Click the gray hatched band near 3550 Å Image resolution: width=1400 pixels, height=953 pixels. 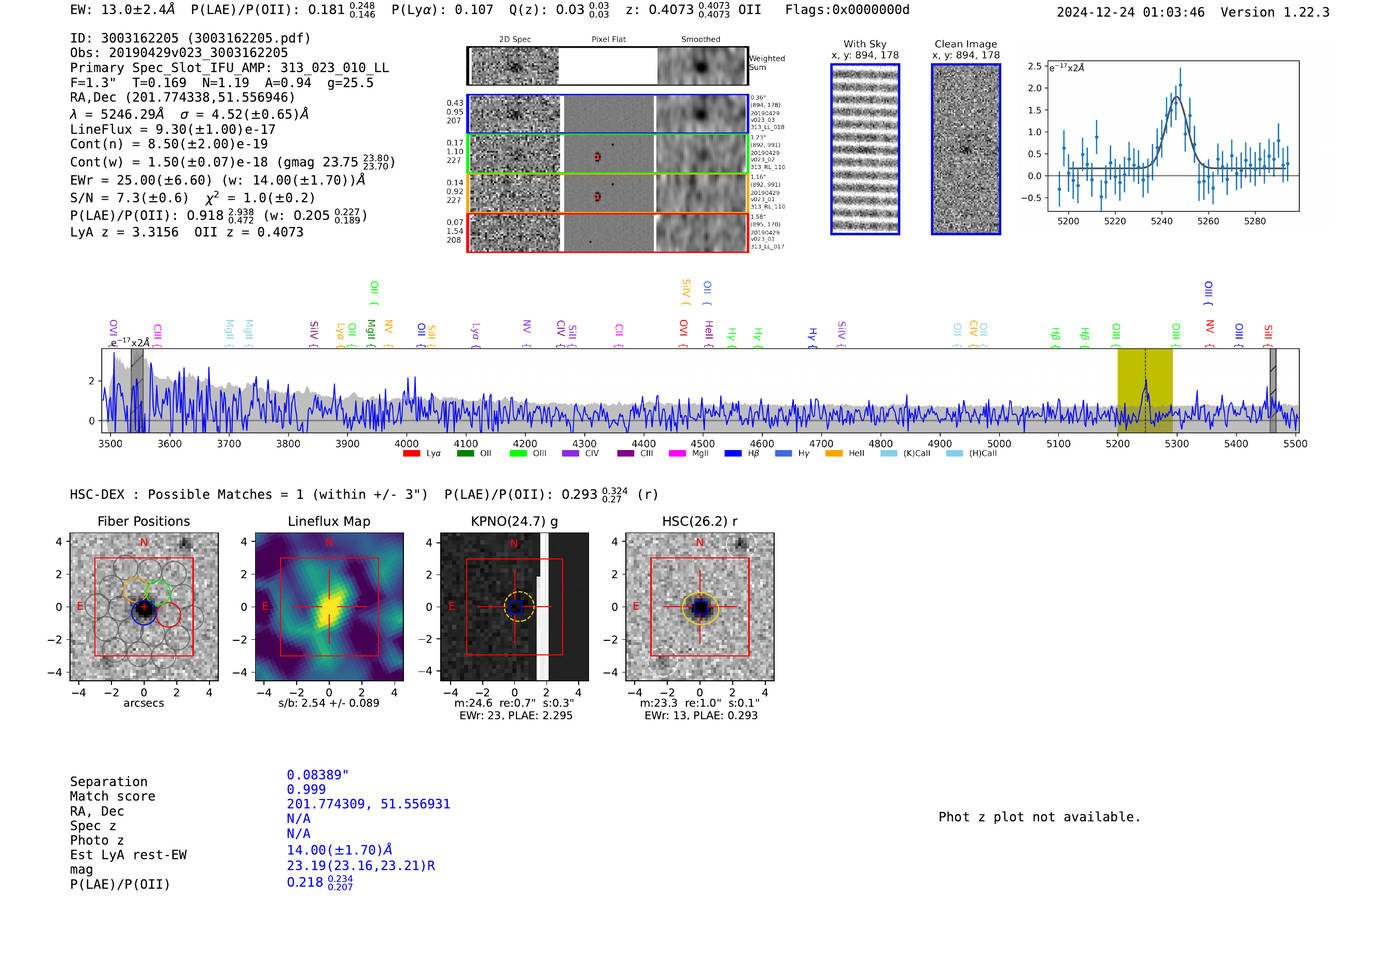(137, 390)
